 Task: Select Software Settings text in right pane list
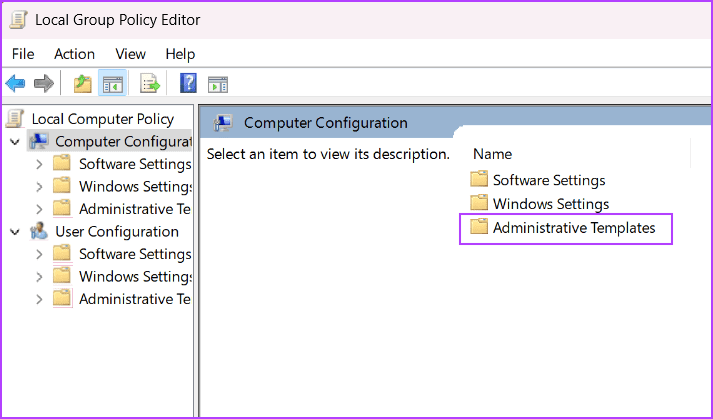click(x=549, y=180)
